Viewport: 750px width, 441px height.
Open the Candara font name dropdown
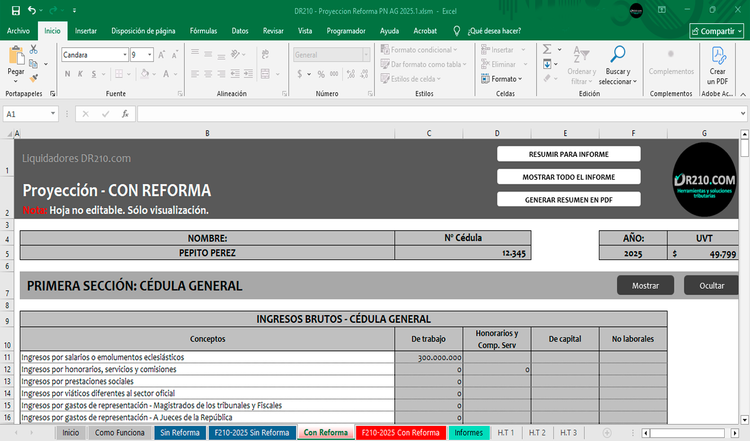(123, 55)
